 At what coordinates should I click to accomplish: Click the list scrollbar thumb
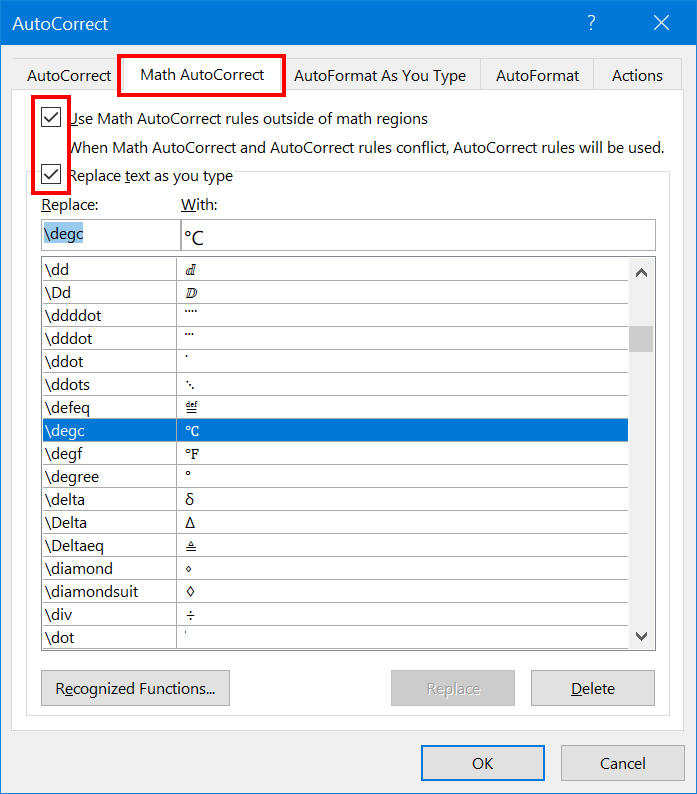[641, 339]
